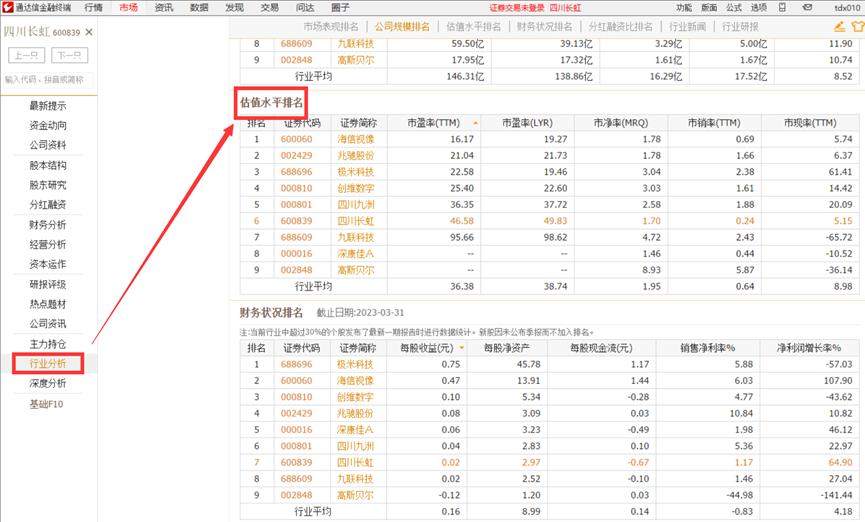The image size is (865, 522).
Task: Sort valuation table by 市净率(MRQ) column header
Action: tap(621, 123)
